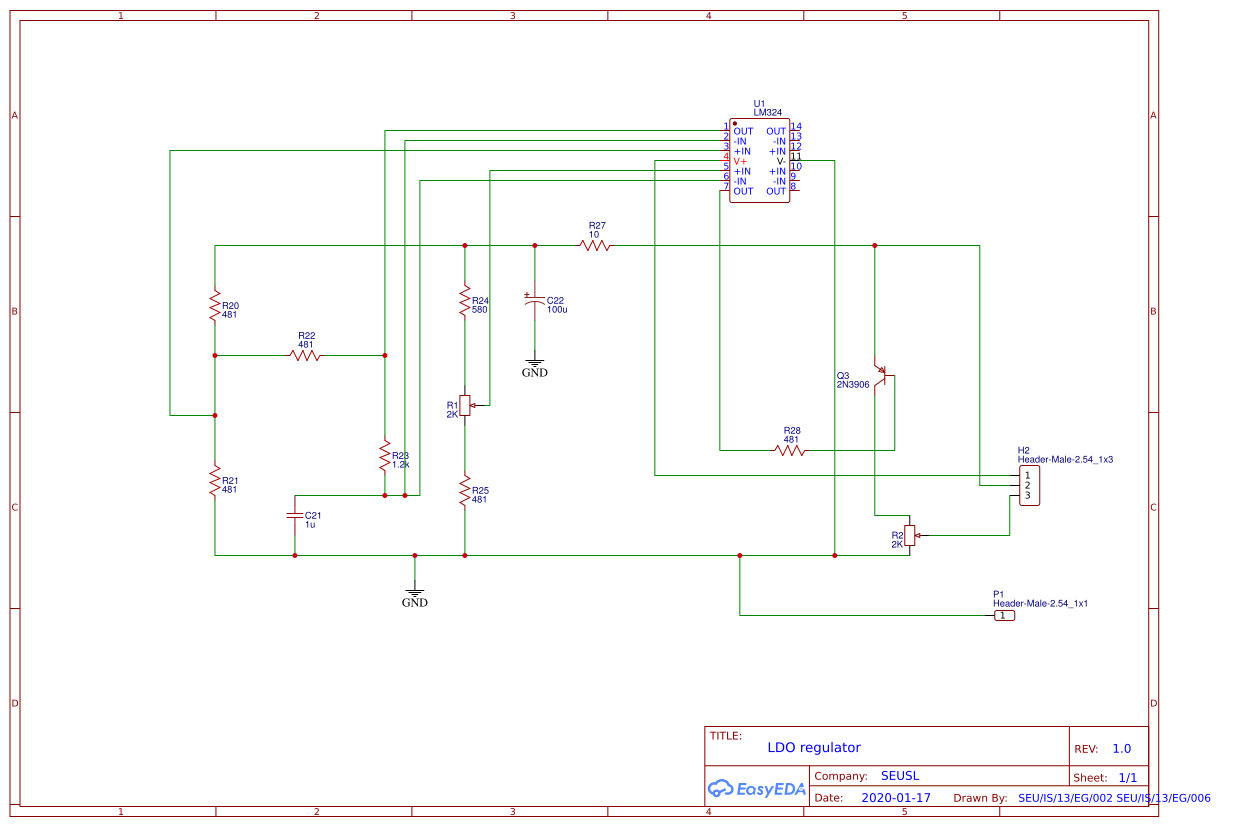Click the date 2020-01-17 in title block

point(894,797)
